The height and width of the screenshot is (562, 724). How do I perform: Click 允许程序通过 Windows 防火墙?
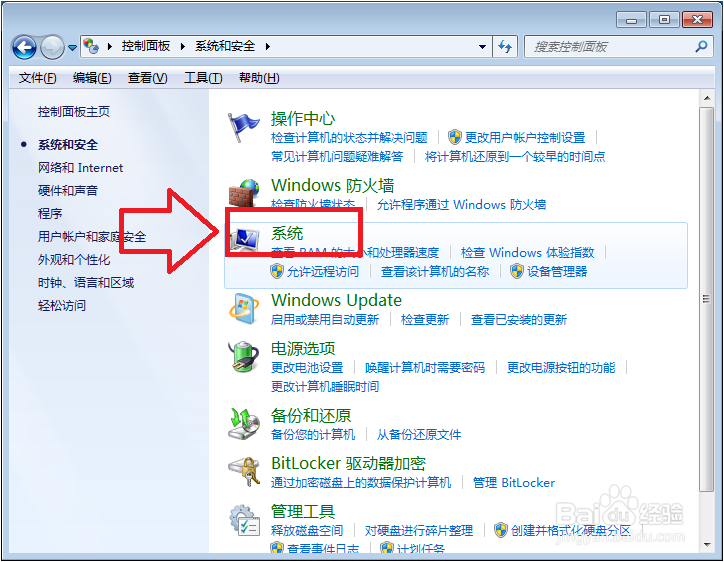pos(461,205)
